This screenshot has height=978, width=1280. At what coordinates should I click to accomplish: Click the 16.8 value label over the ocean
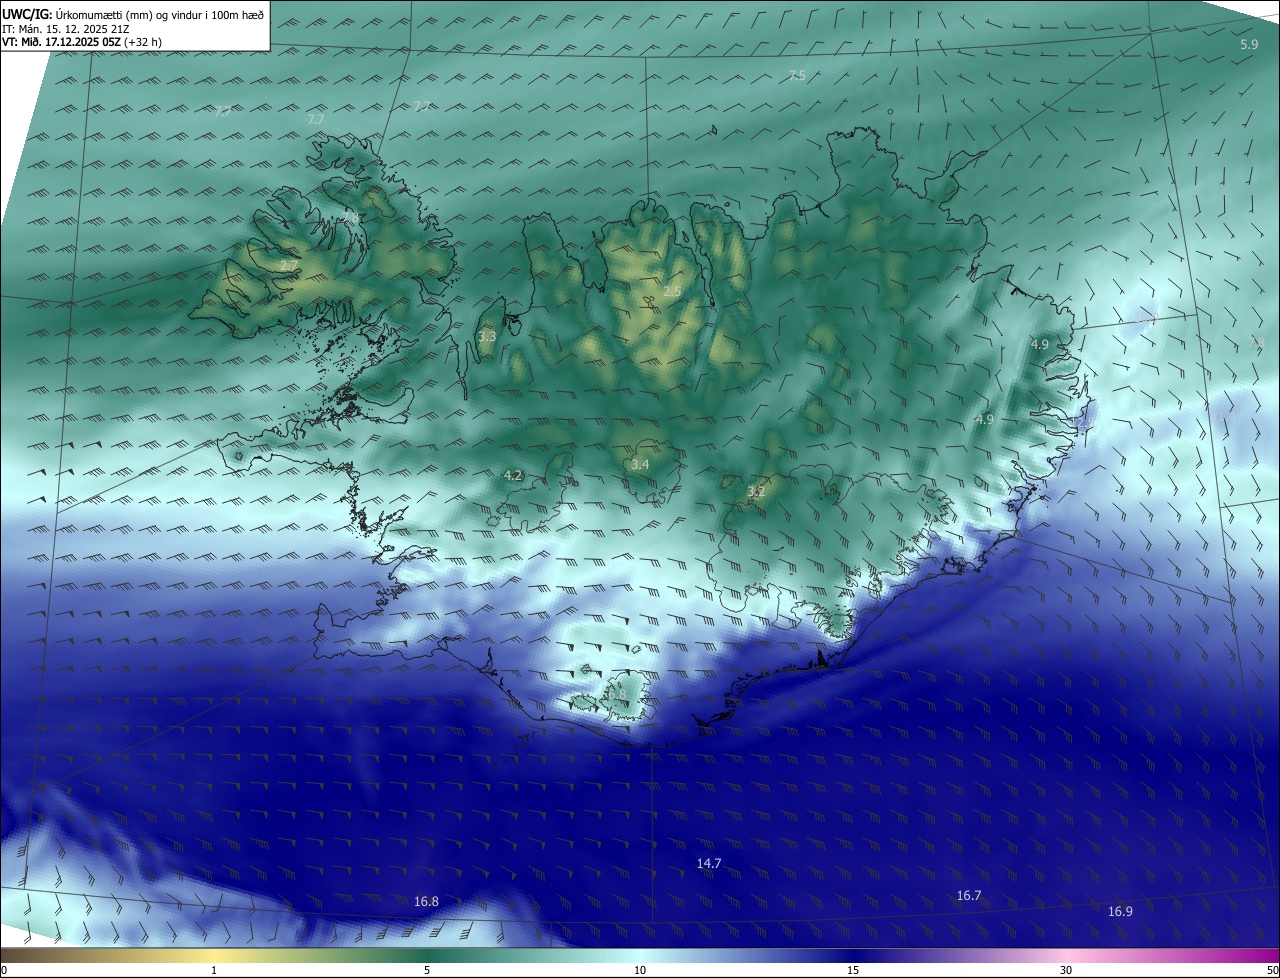[426, 902]
